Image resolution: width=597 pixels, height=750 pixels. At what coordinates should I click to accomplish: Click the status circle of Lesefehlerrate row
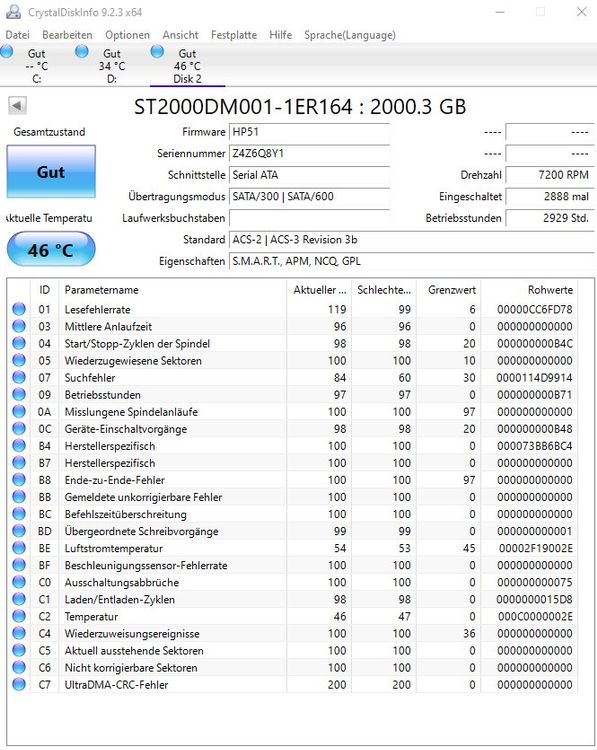pos(19,309)
